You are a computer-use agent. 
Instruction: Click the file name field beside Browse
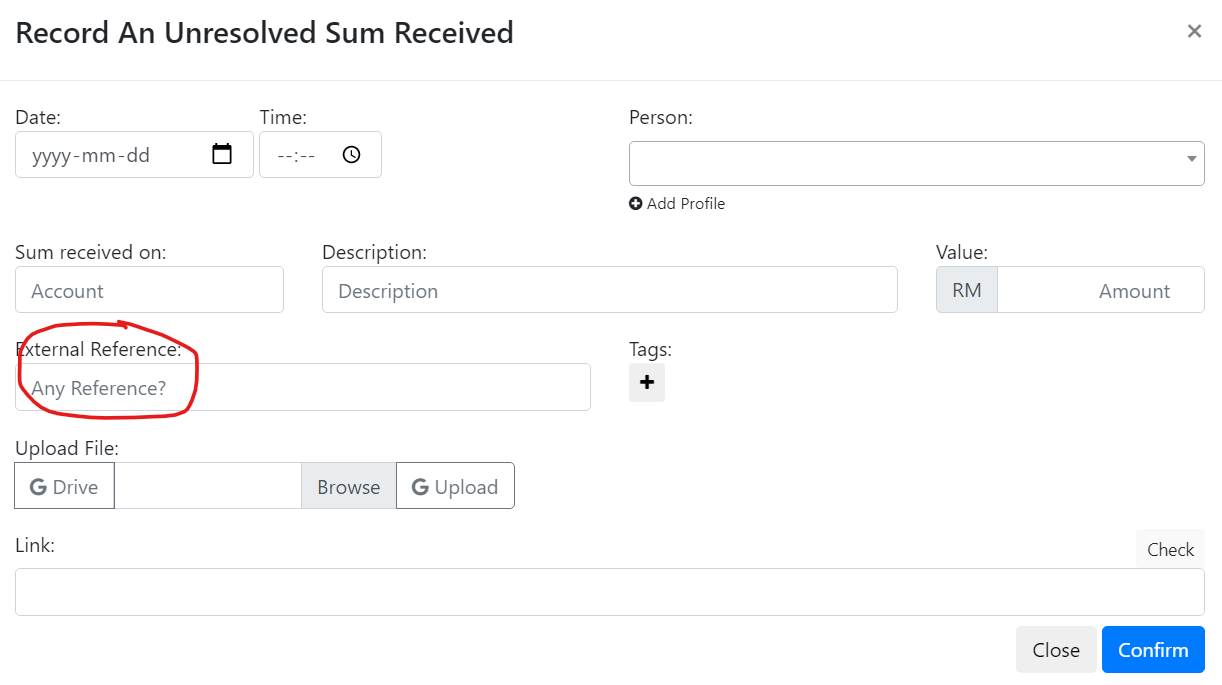click(x=208, y=486)
